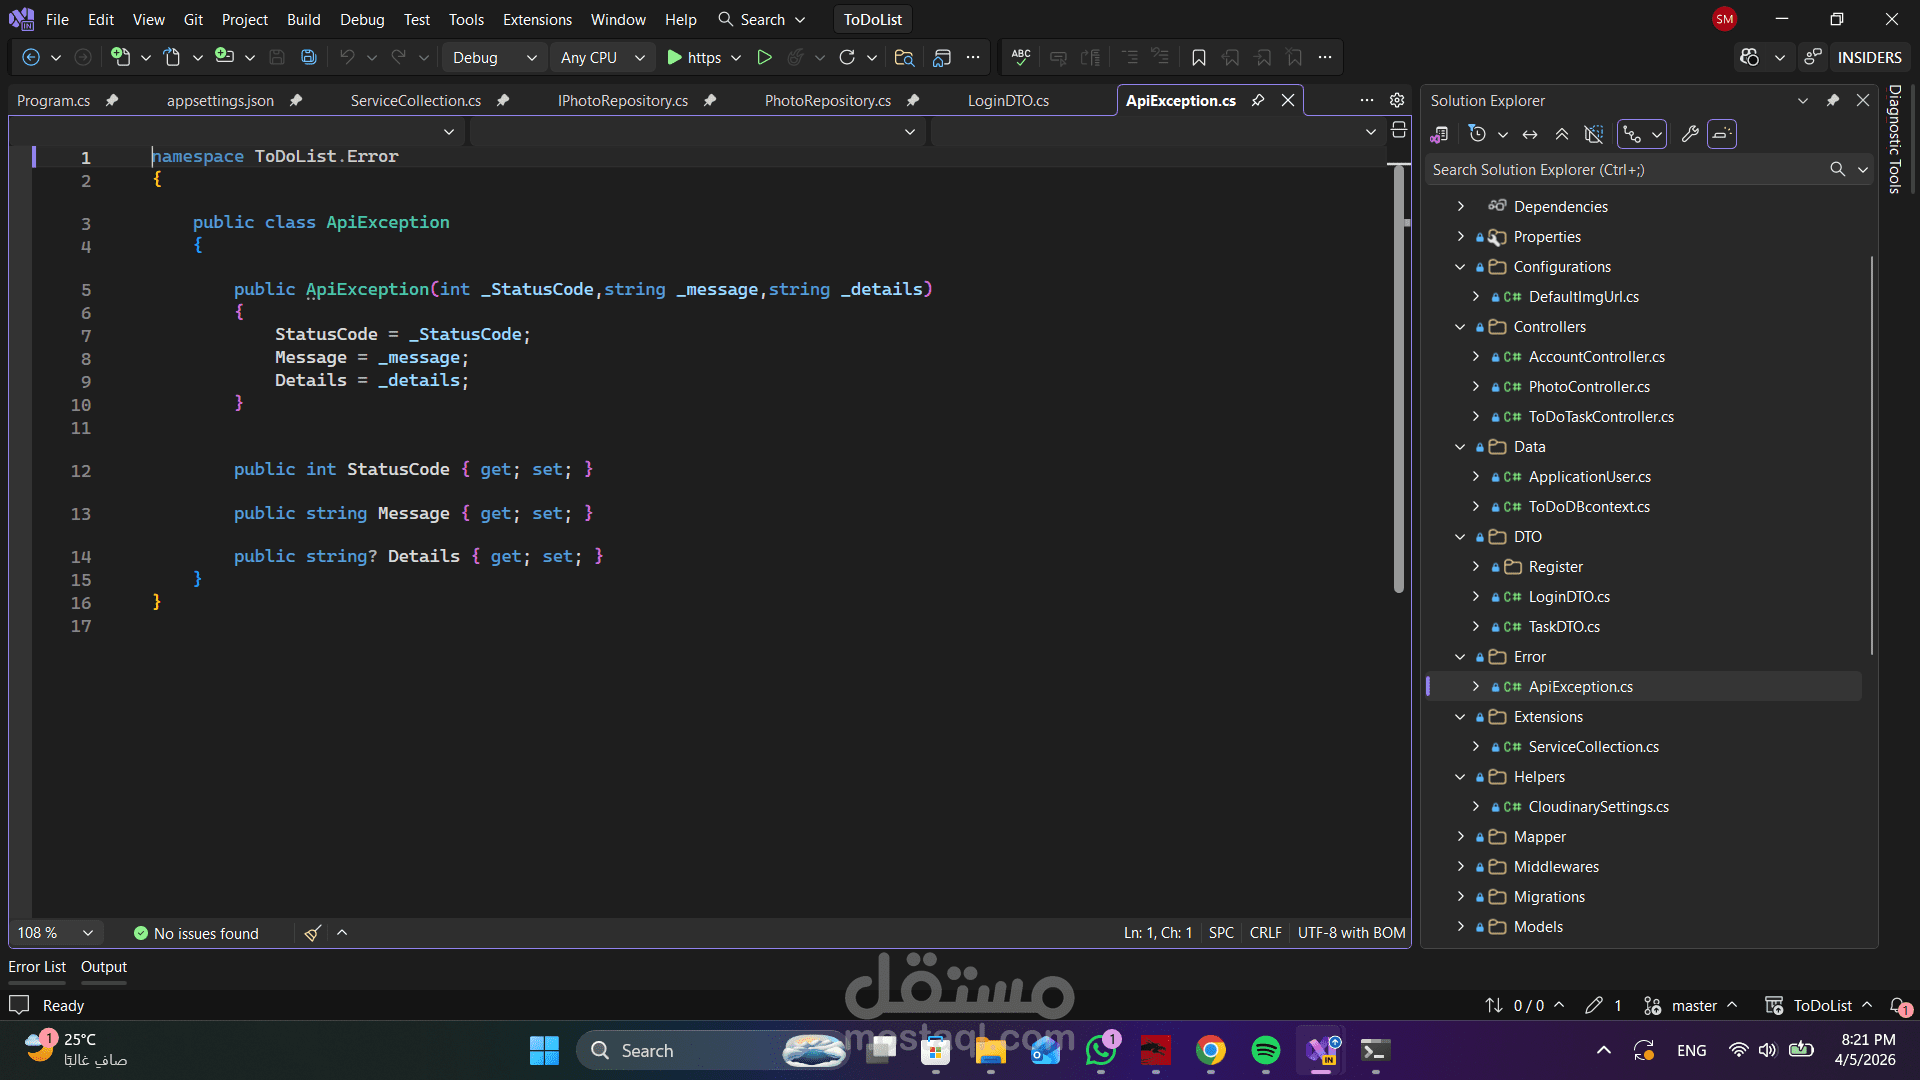The width and height of the screenshot is (1920, 1080).
Task: Click the Save All toolbar icon
Action: pyautogui.click(x=309, y=58)
